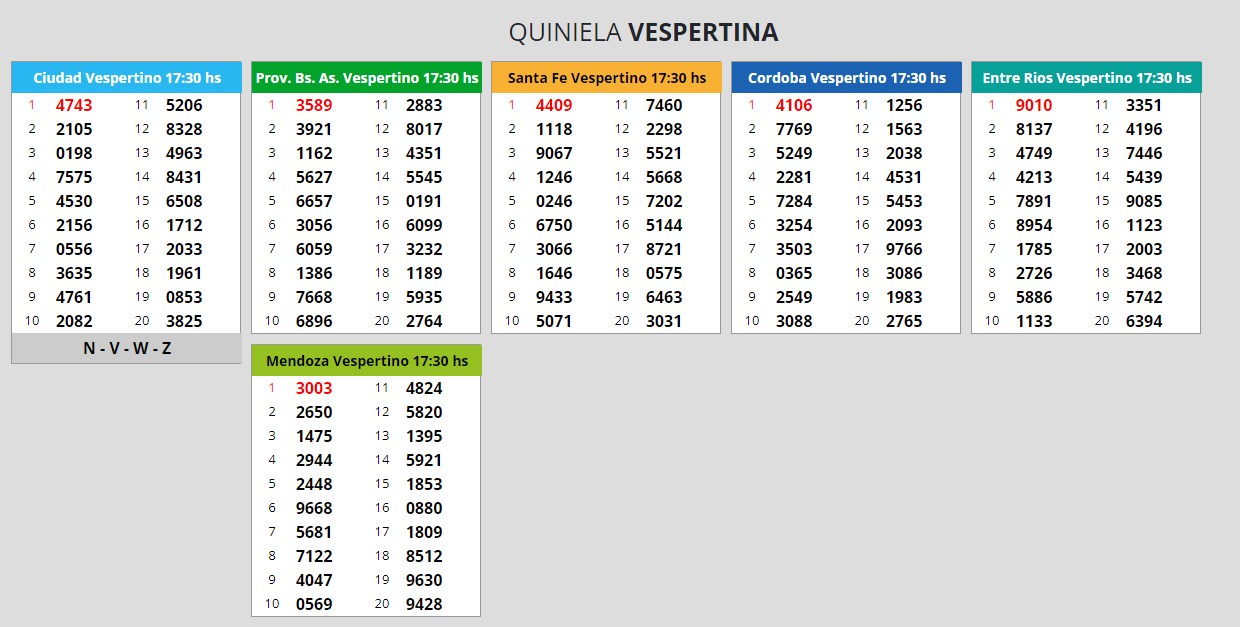This screenshot has width=1240, height=627.
Task: Click number 9766 in Cordoba table
Action: [x=904, y=249]
